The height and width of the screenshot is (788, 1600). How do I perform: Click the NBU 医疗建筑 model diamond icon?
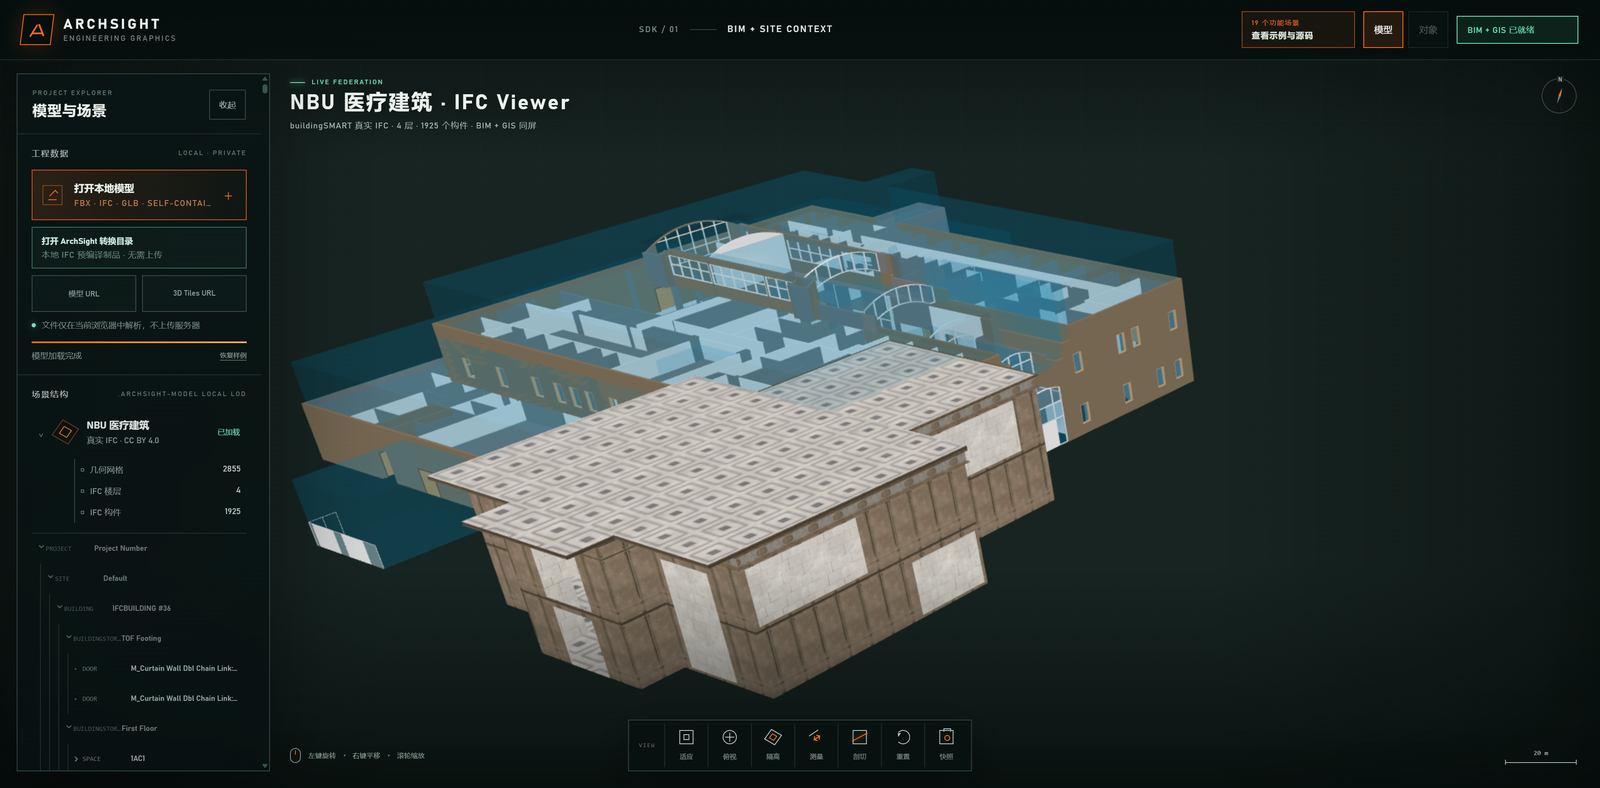pos(65,432)
